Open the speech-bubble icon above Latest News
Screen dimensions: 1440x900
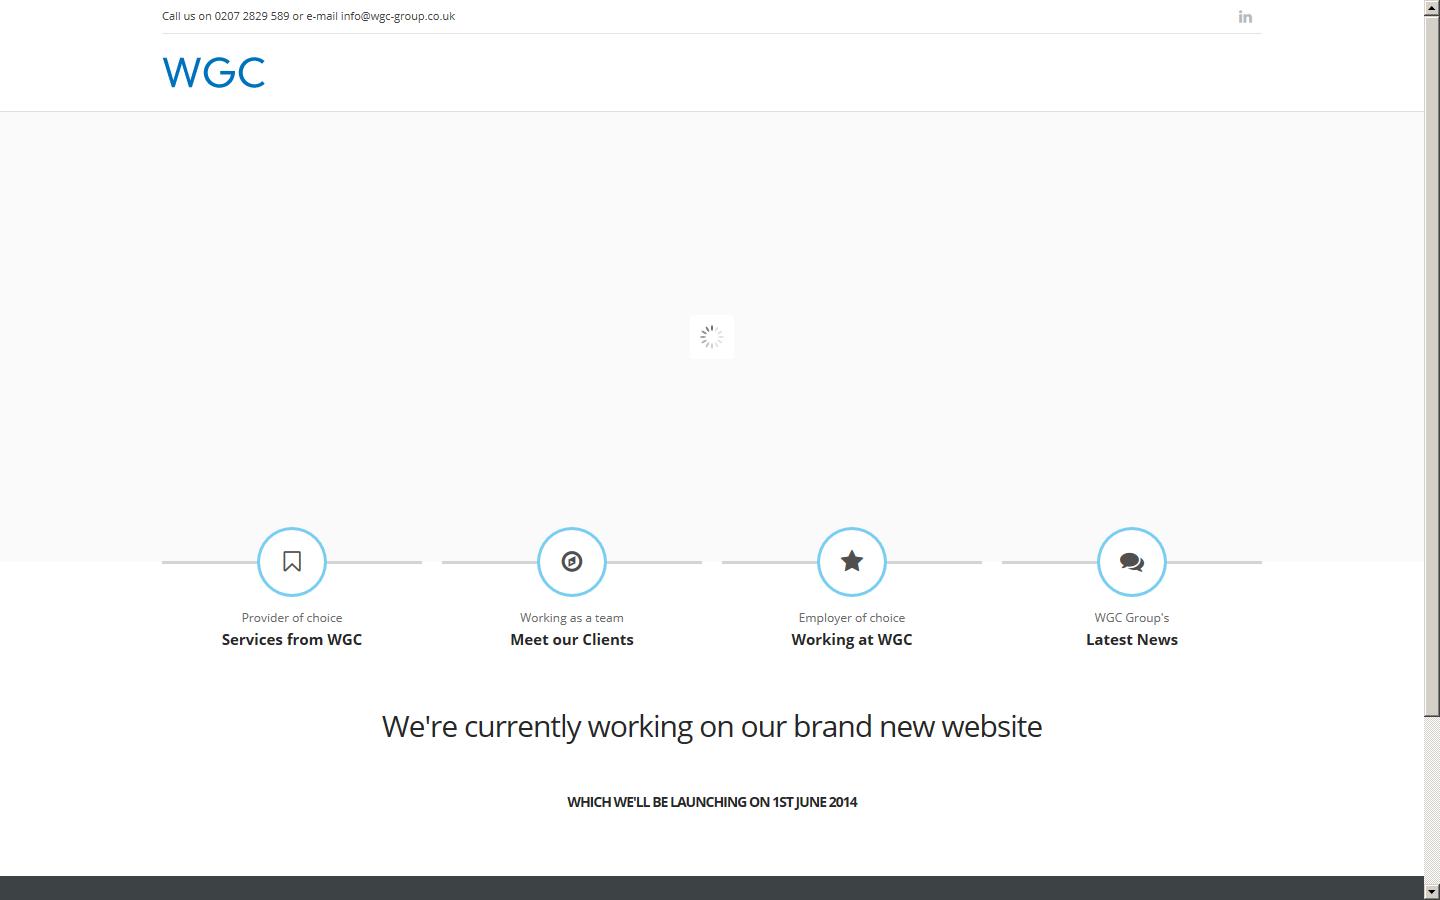coord(1131,561)
